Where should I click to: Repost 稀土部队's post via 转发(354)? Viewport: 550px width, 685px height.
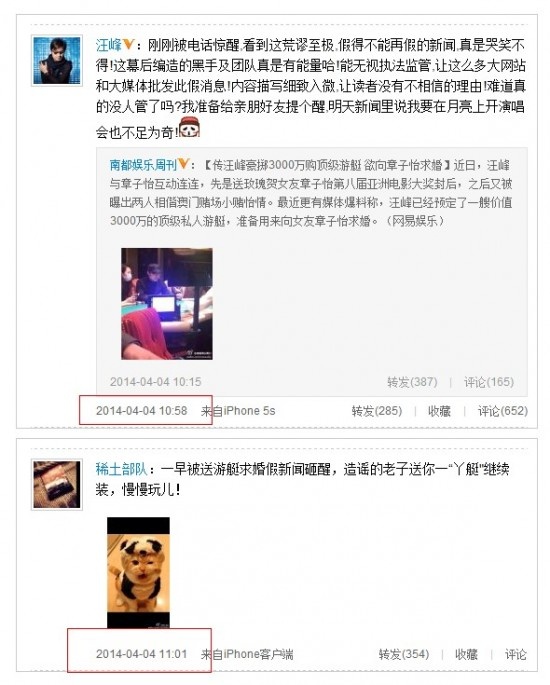point(404,654)
